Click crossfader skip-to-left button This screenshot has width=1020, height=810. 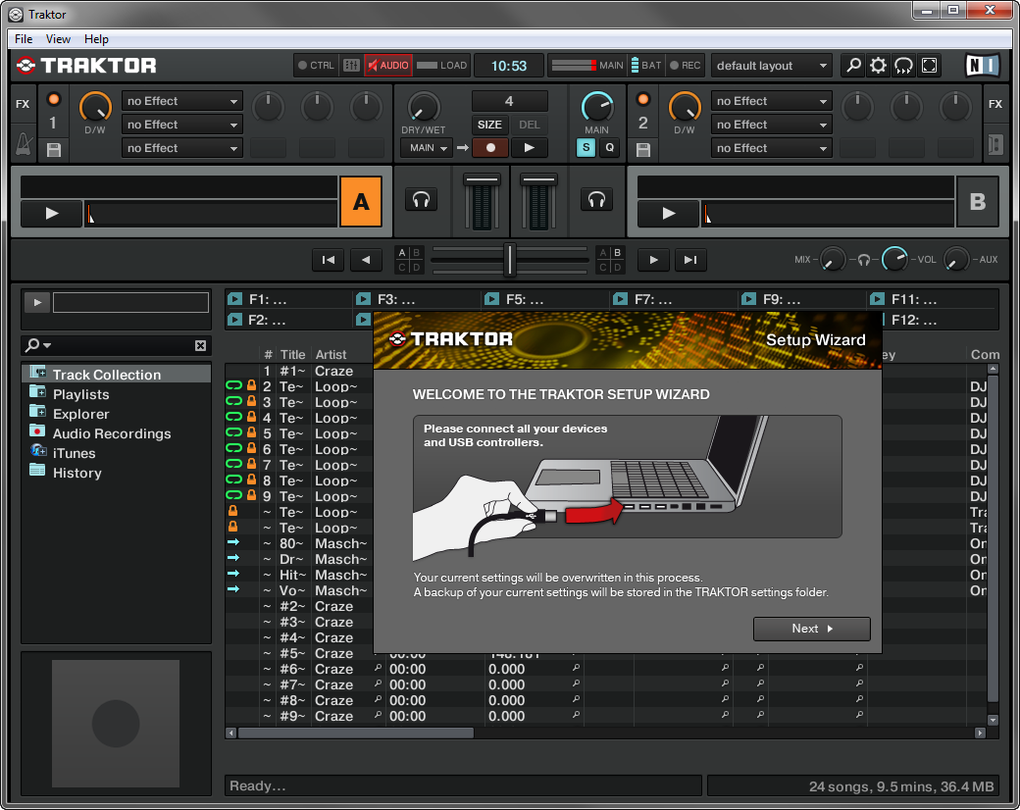click(x=328, y=260)
